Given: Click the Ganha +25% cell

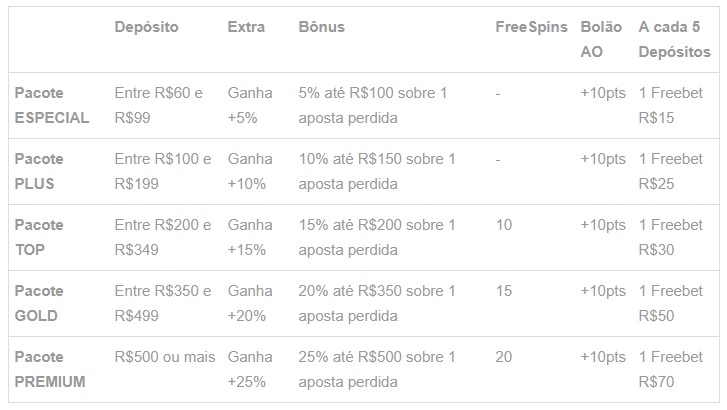Looking at the screenshot, I should 250,369.
